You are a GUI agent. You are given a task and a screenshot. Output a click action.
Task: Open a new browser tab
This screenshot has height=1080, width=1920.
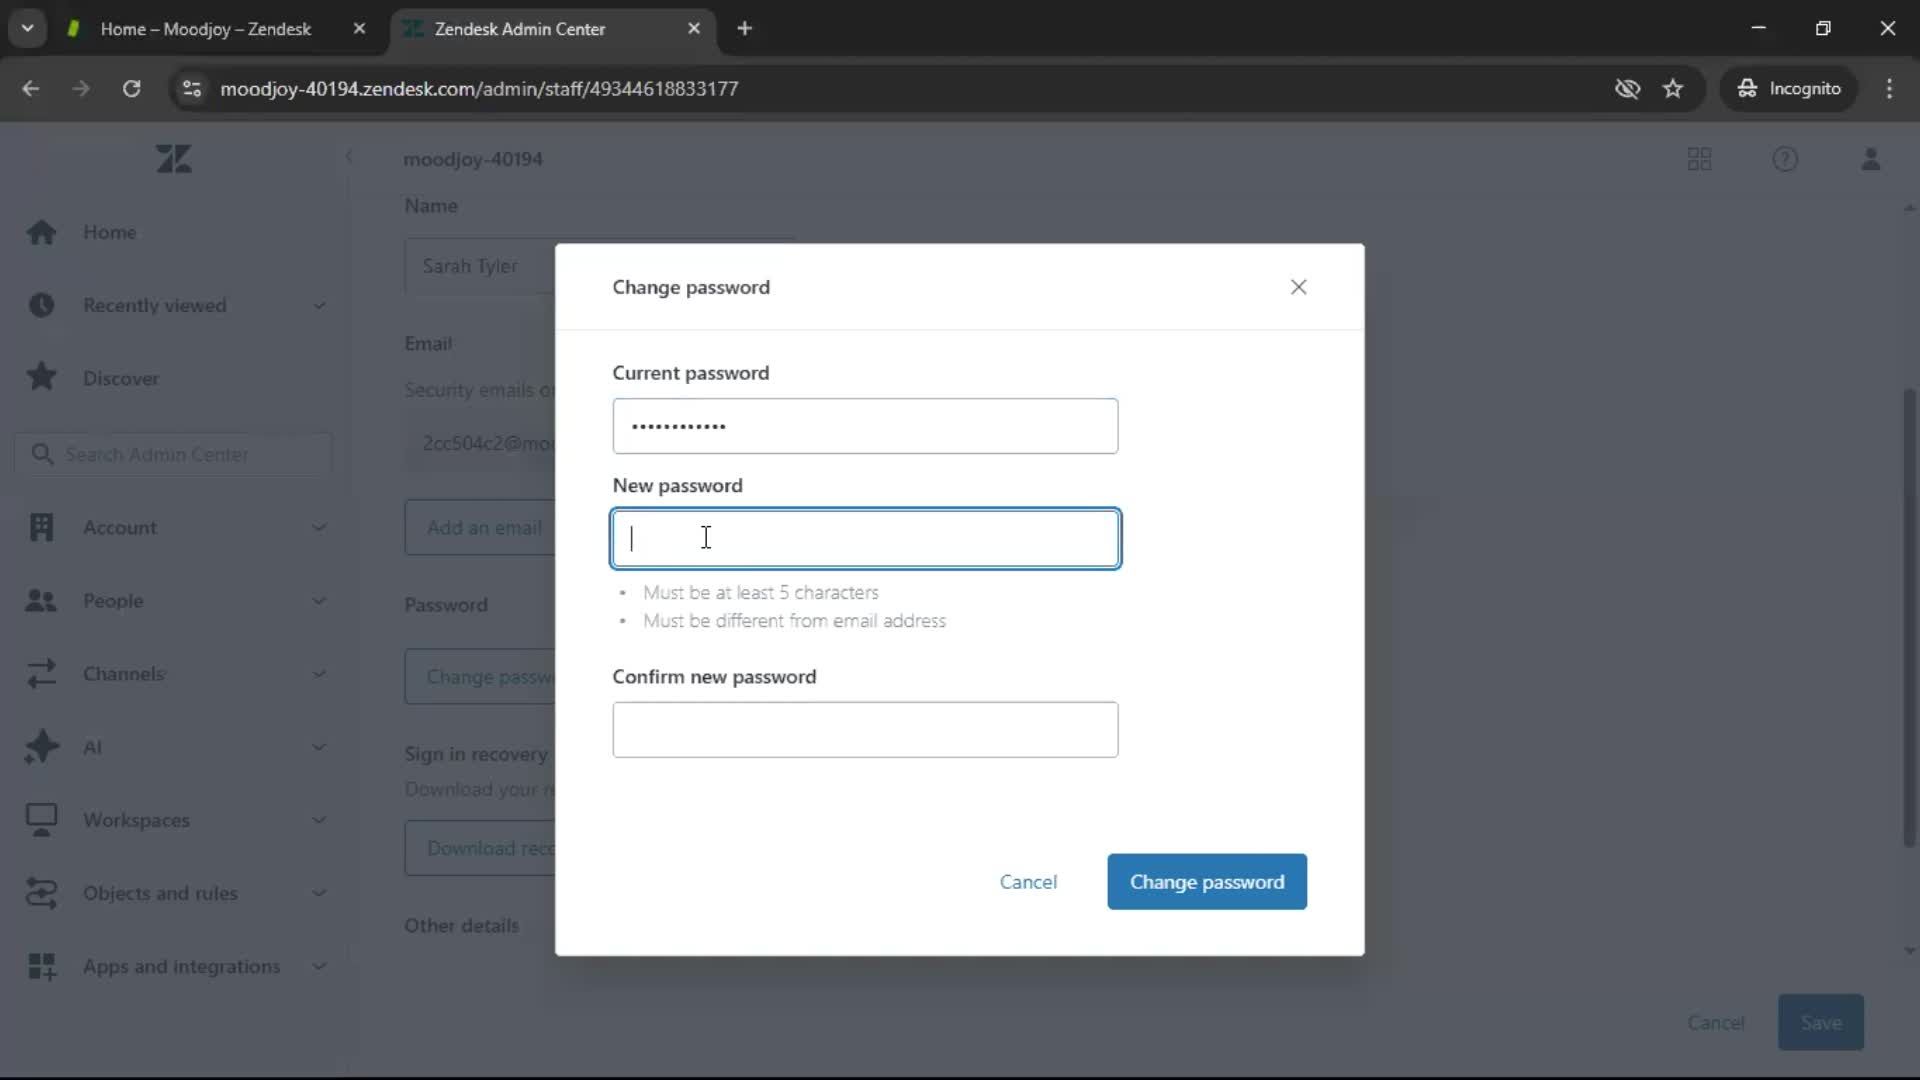pos(744,29)
